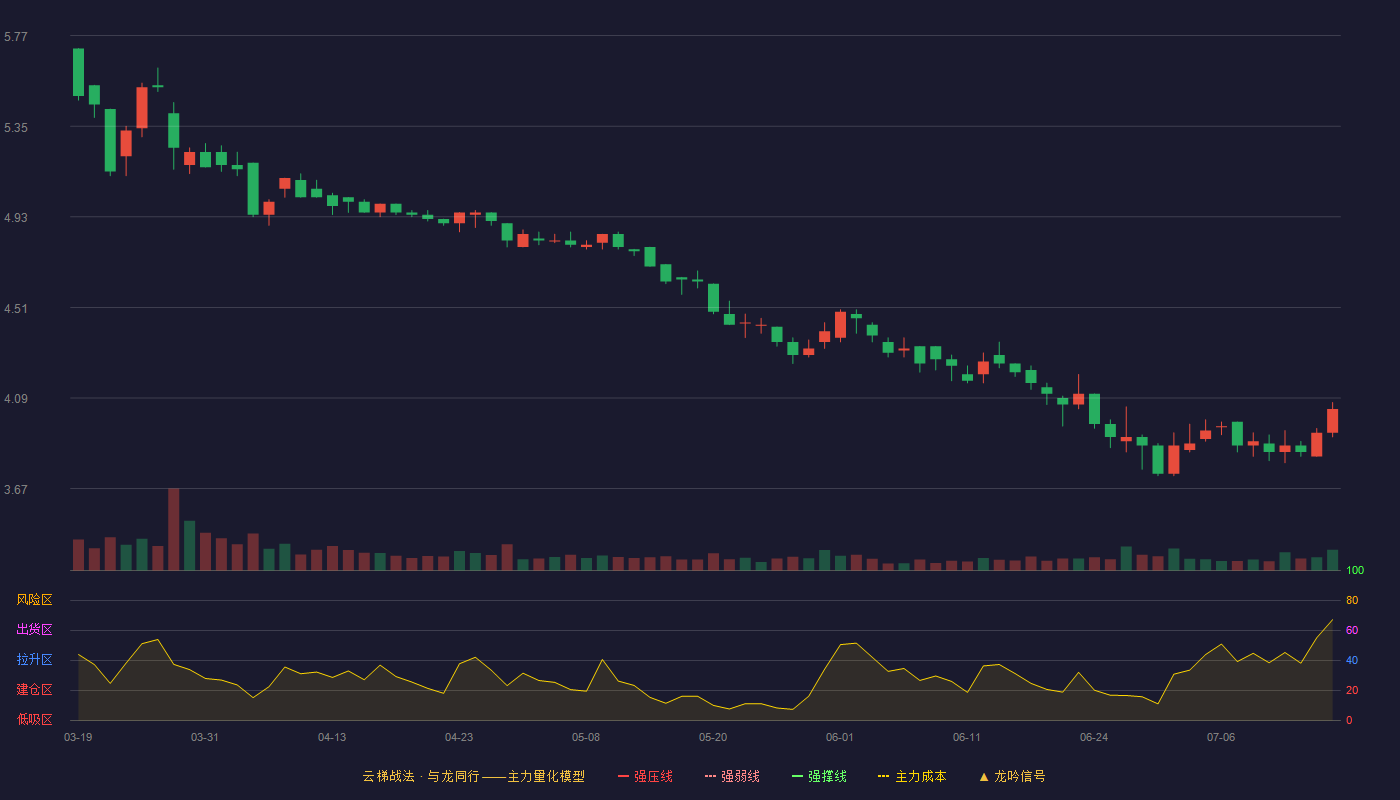The image size is (1400, 800).
Task: Click the 07-06 date axis label
Action: coord(1221,737)
